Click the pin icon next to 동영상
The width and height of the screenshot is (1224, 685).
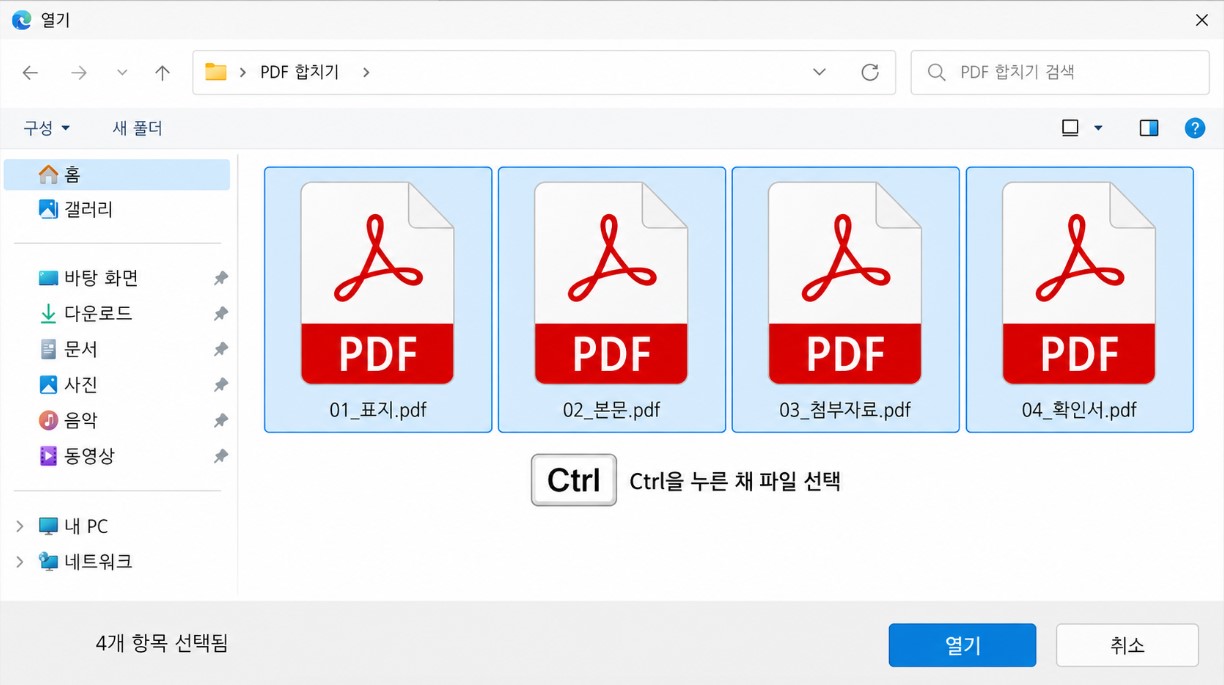tap(220, 456)
